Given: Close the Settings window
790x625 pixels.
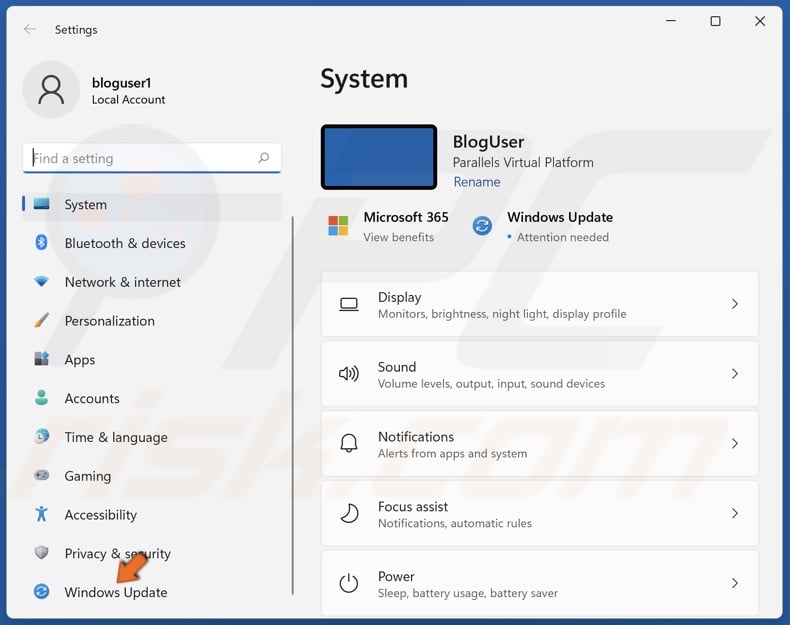Looking at the screenshot, I should tap(760, 21).
